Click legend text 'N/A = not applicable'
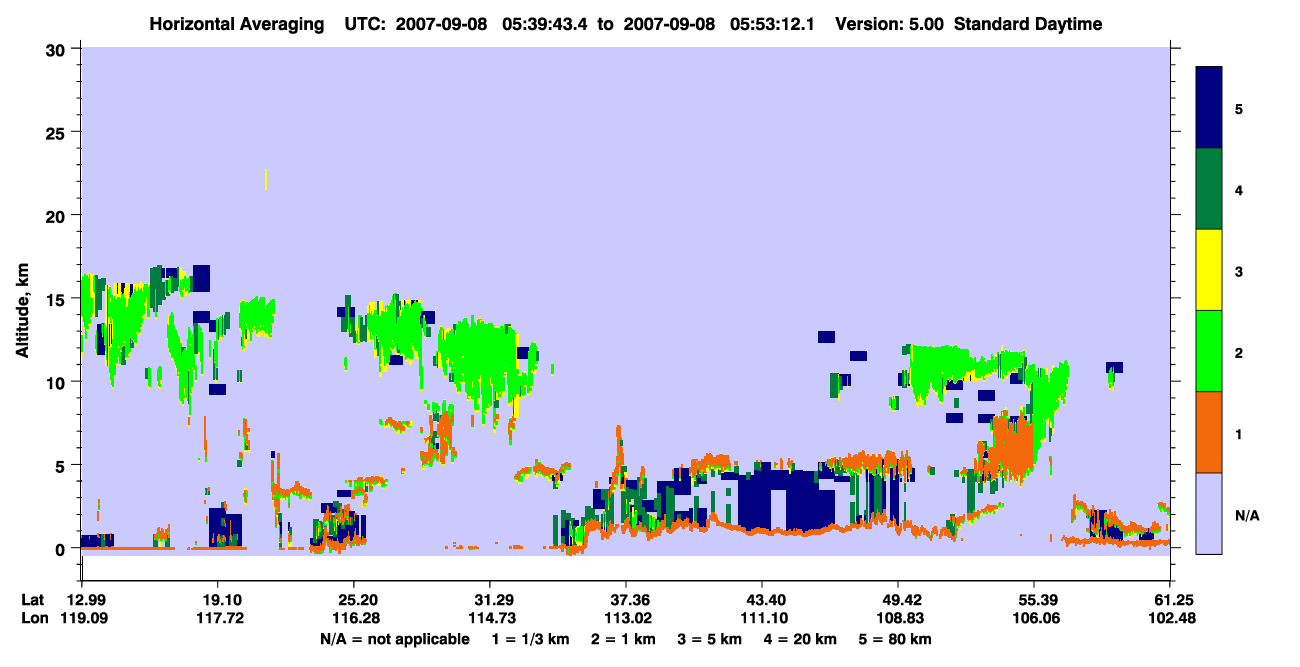This screenshot has width=1300, height=667. click(x=393, y=639)
